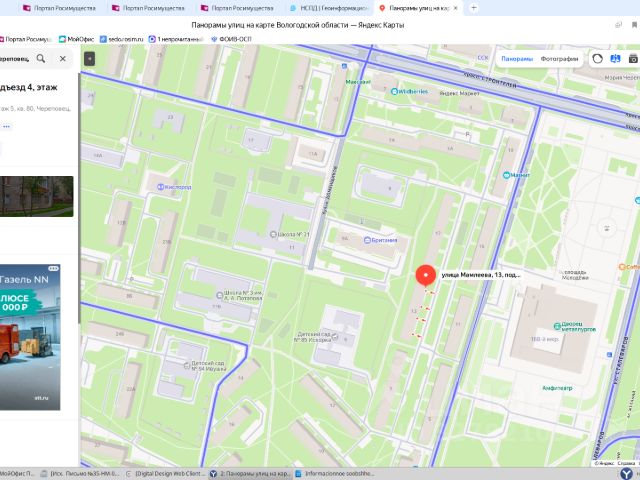Image resolution: width=640 pixels, height=480 pixels.
Task: Open the 'Исх. Письмо №35-НМ' taskbar window
Action: pyautogui.click(x=80, y=473)
